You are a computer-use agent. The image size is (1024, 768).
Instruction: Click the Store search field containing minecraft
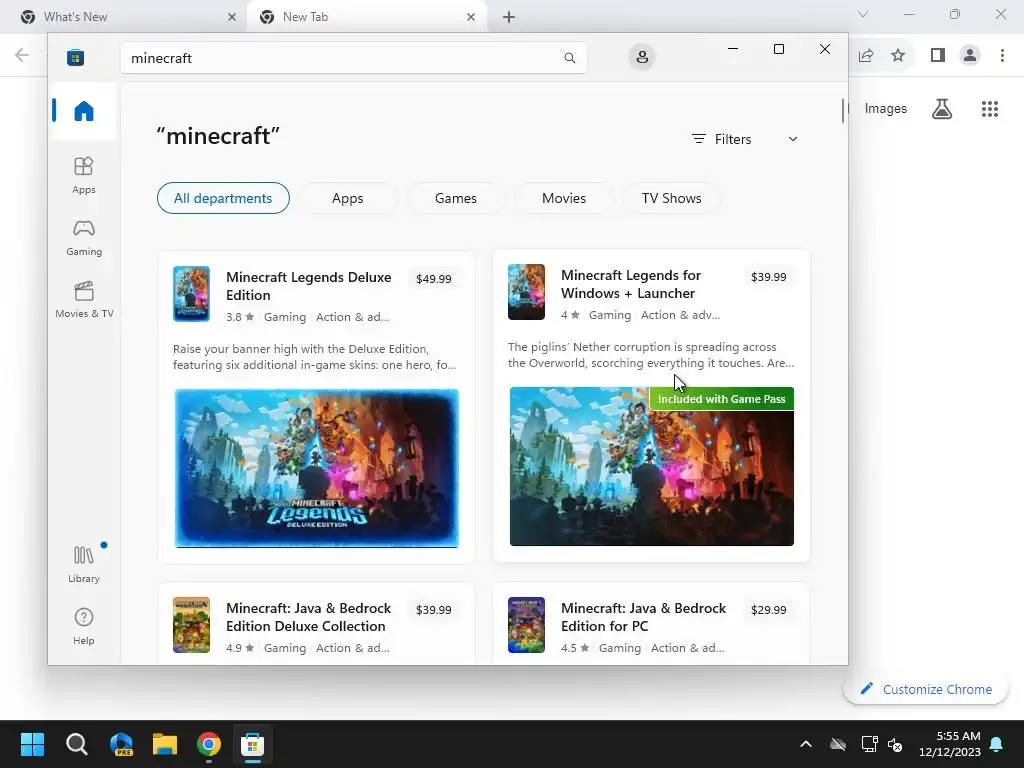[353, 58]
